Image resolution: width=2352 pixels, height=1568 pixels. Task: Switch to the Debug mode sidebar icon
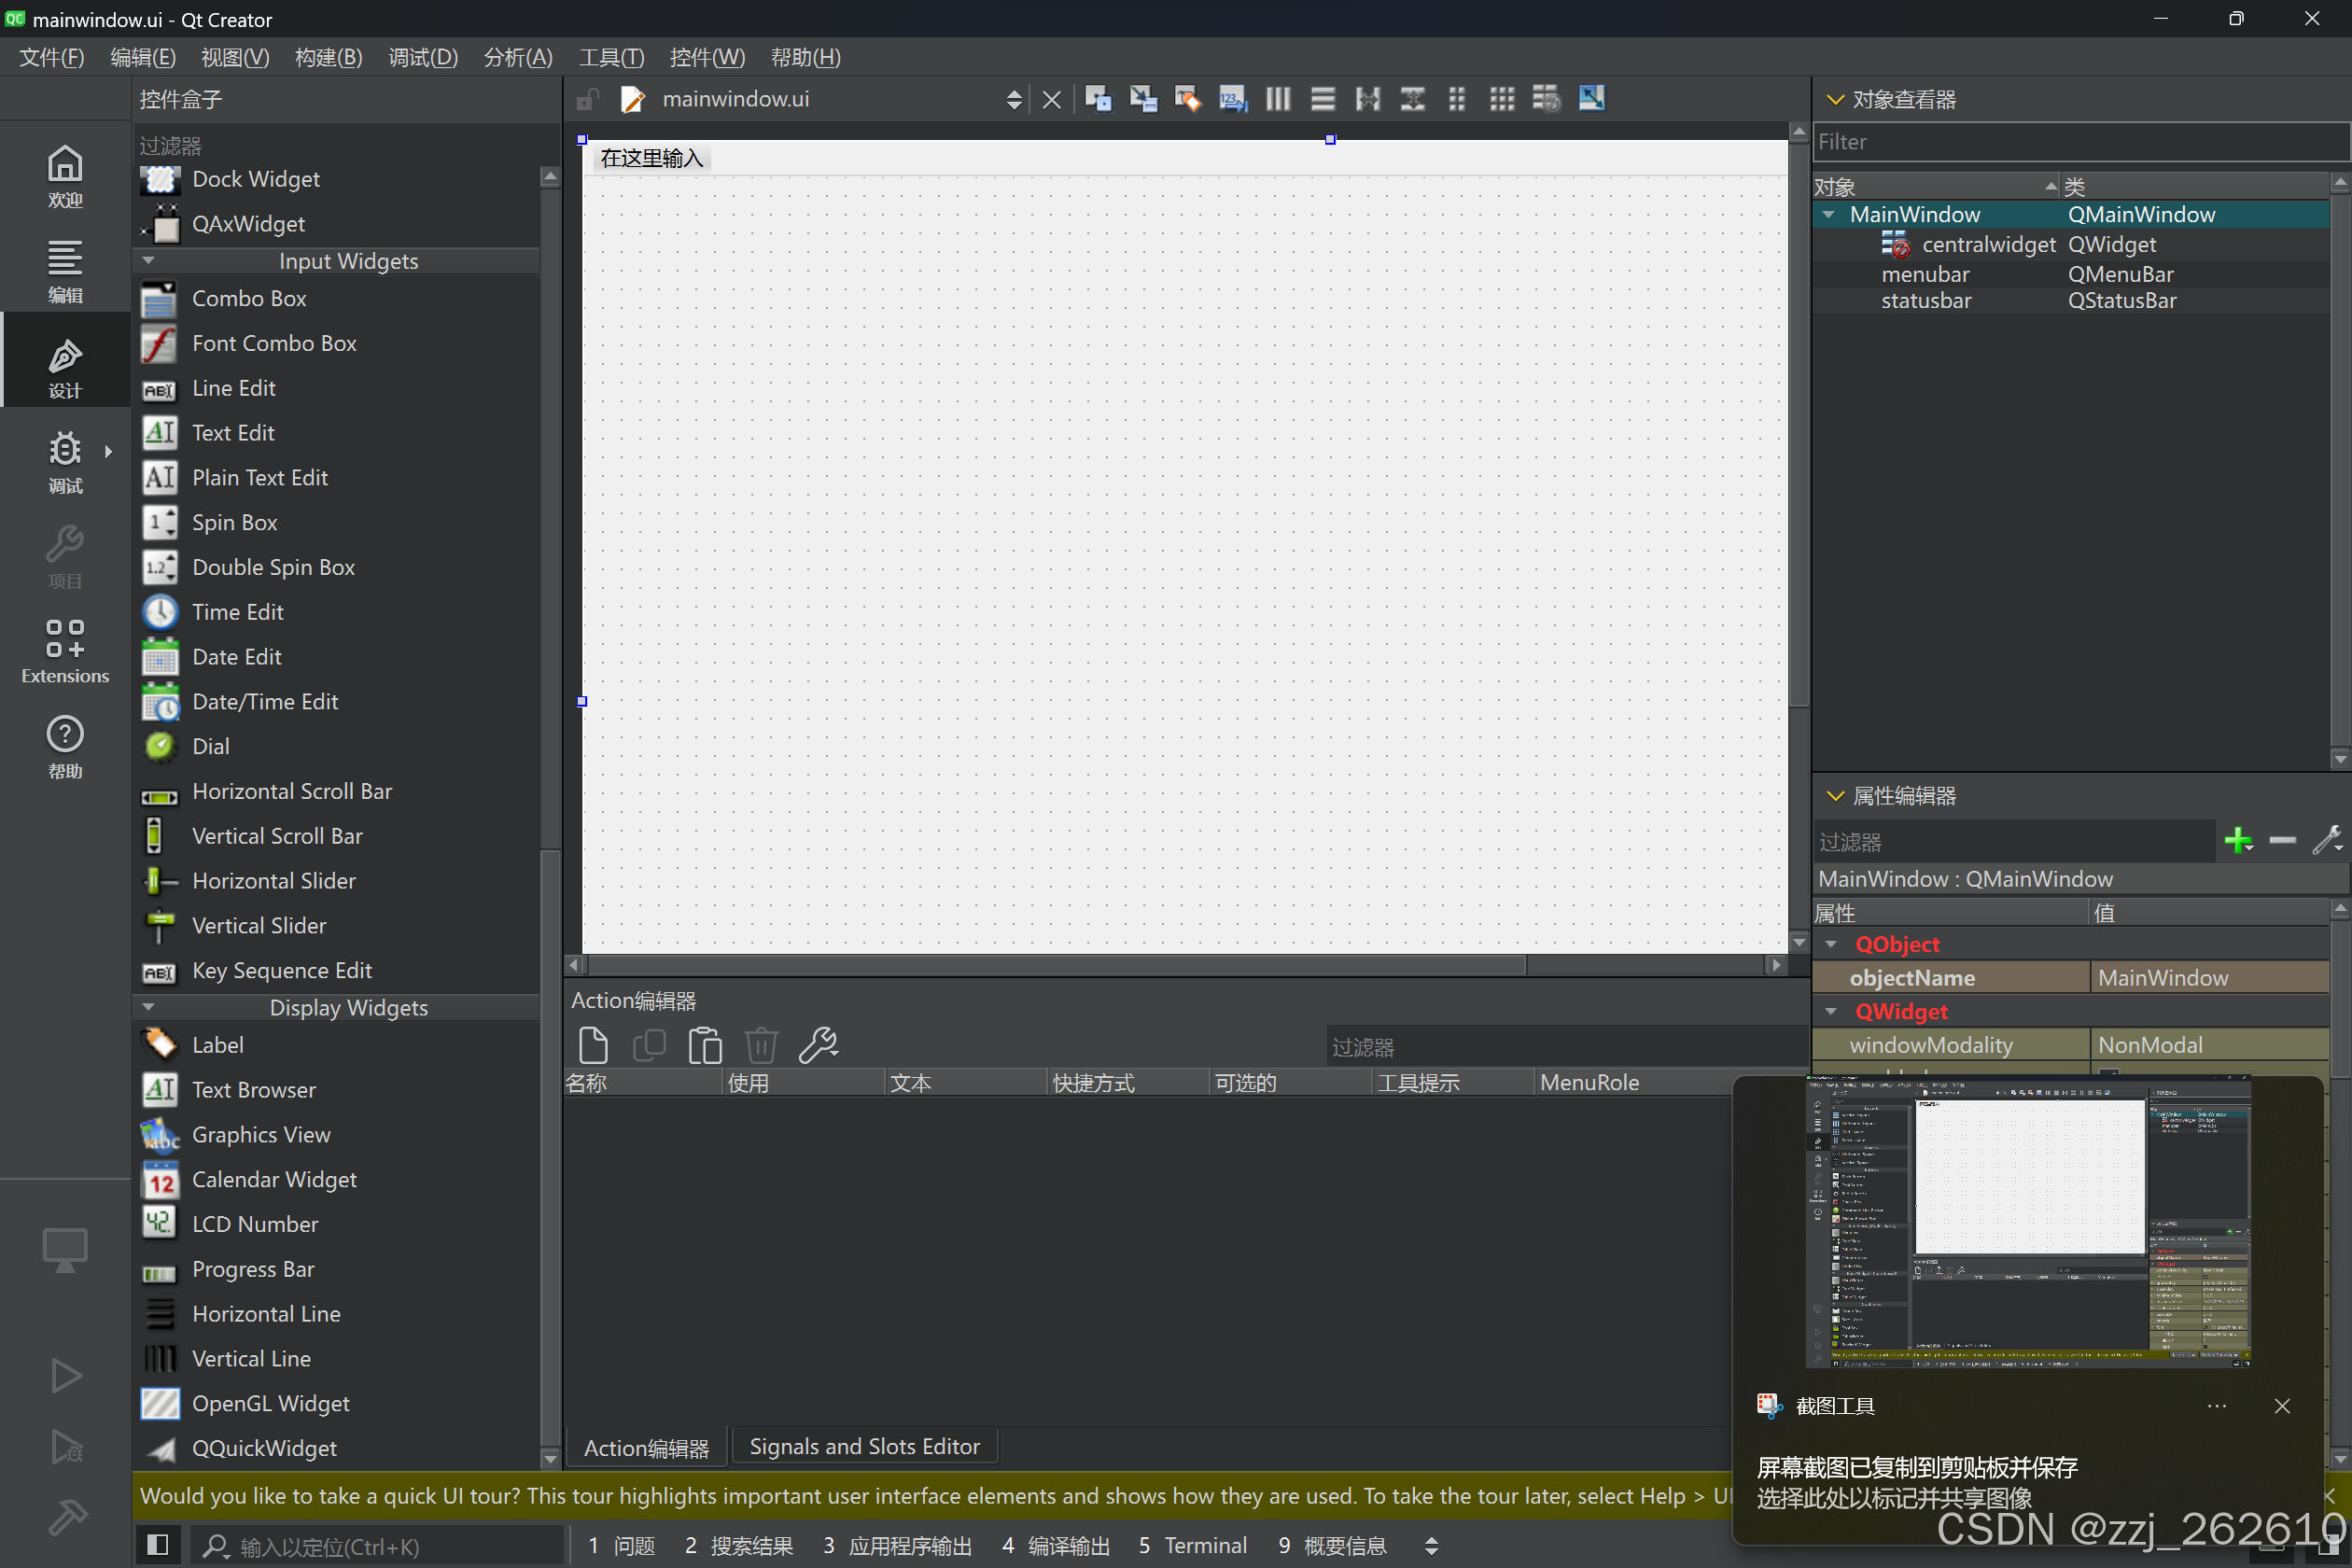pyautogui.click(x=65, y=461)
